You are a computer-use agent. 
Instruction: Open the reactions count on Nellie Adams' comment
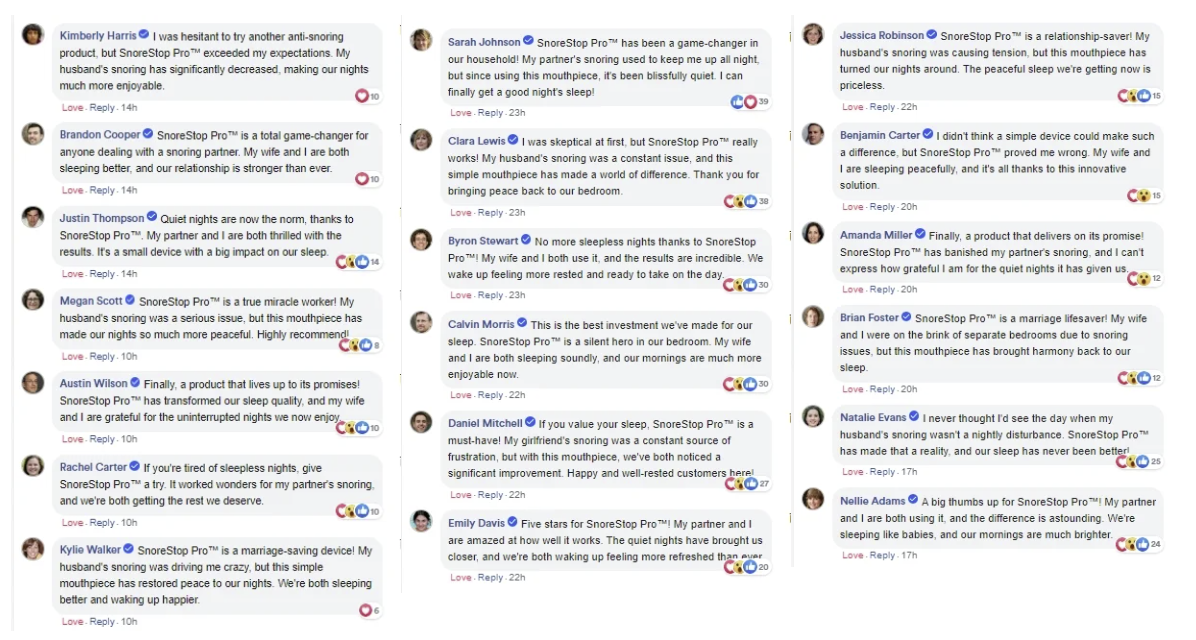(x=1156, y=545)
